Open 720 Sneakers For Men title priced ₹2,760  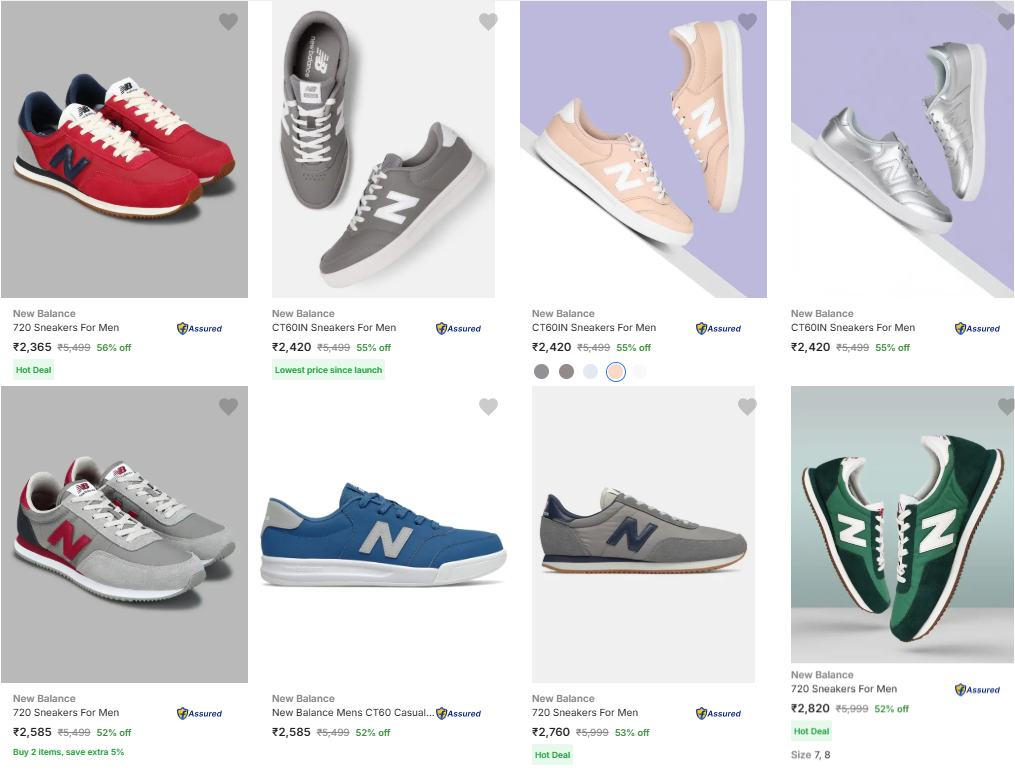(585, 713)
